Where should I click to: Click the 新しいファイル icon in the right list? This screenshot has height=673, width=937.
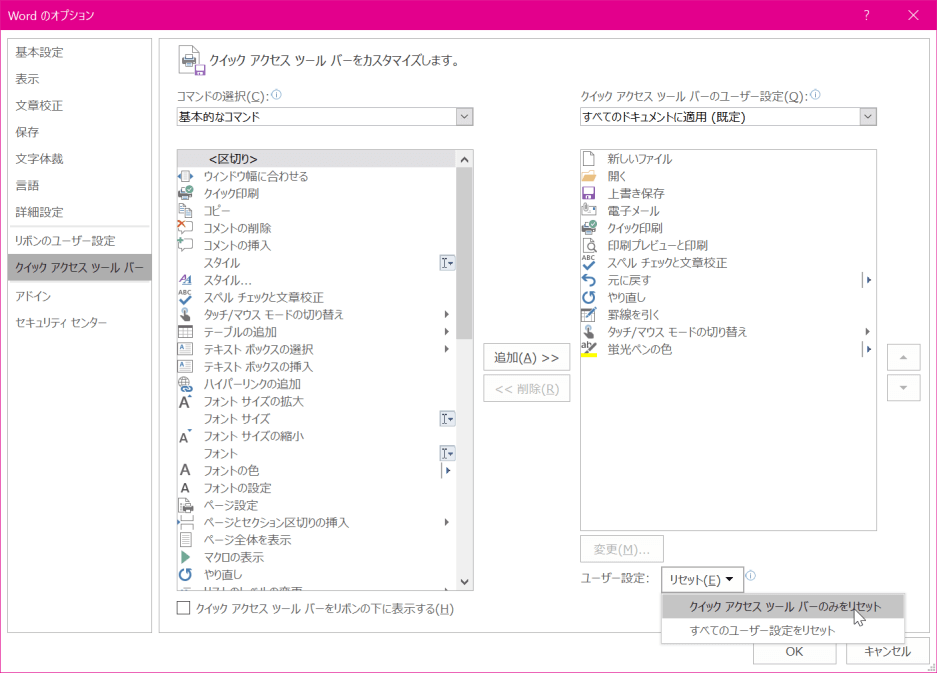pos(589,158)
